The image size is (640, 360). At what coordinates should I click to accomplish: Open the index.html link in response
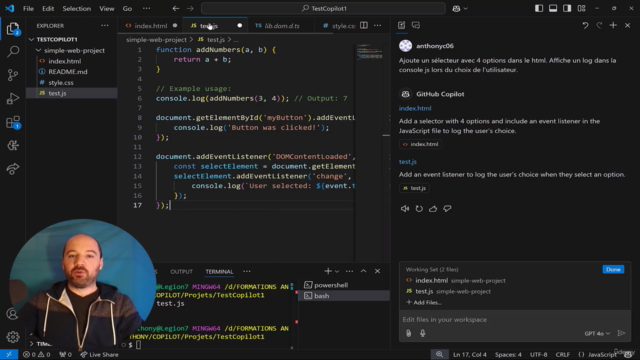pos(415,108)
